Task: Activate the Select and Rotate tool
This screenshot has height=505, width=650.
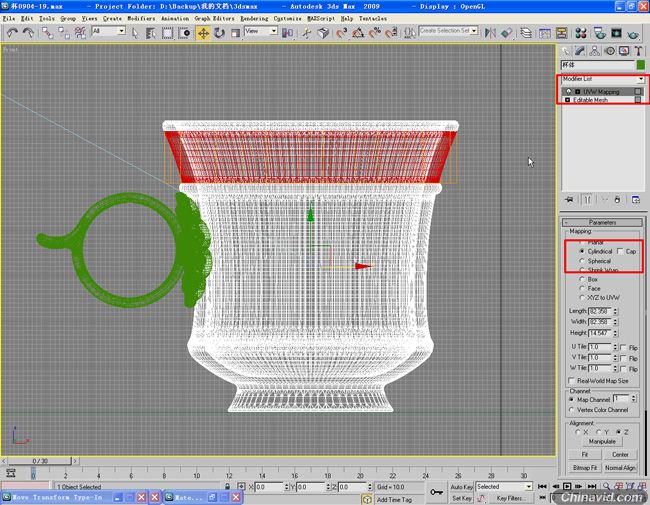Action: click(219, 33)
